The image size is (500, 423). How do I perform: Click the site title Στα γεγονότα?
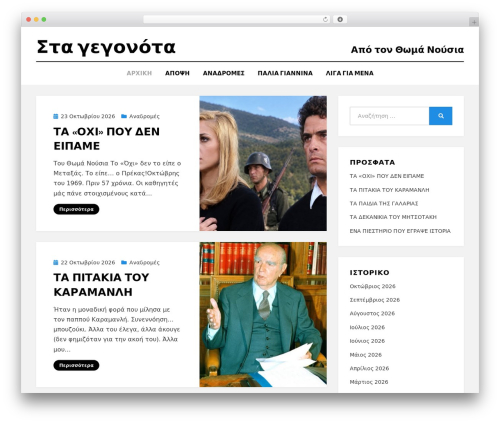click(x=106, y=47)
